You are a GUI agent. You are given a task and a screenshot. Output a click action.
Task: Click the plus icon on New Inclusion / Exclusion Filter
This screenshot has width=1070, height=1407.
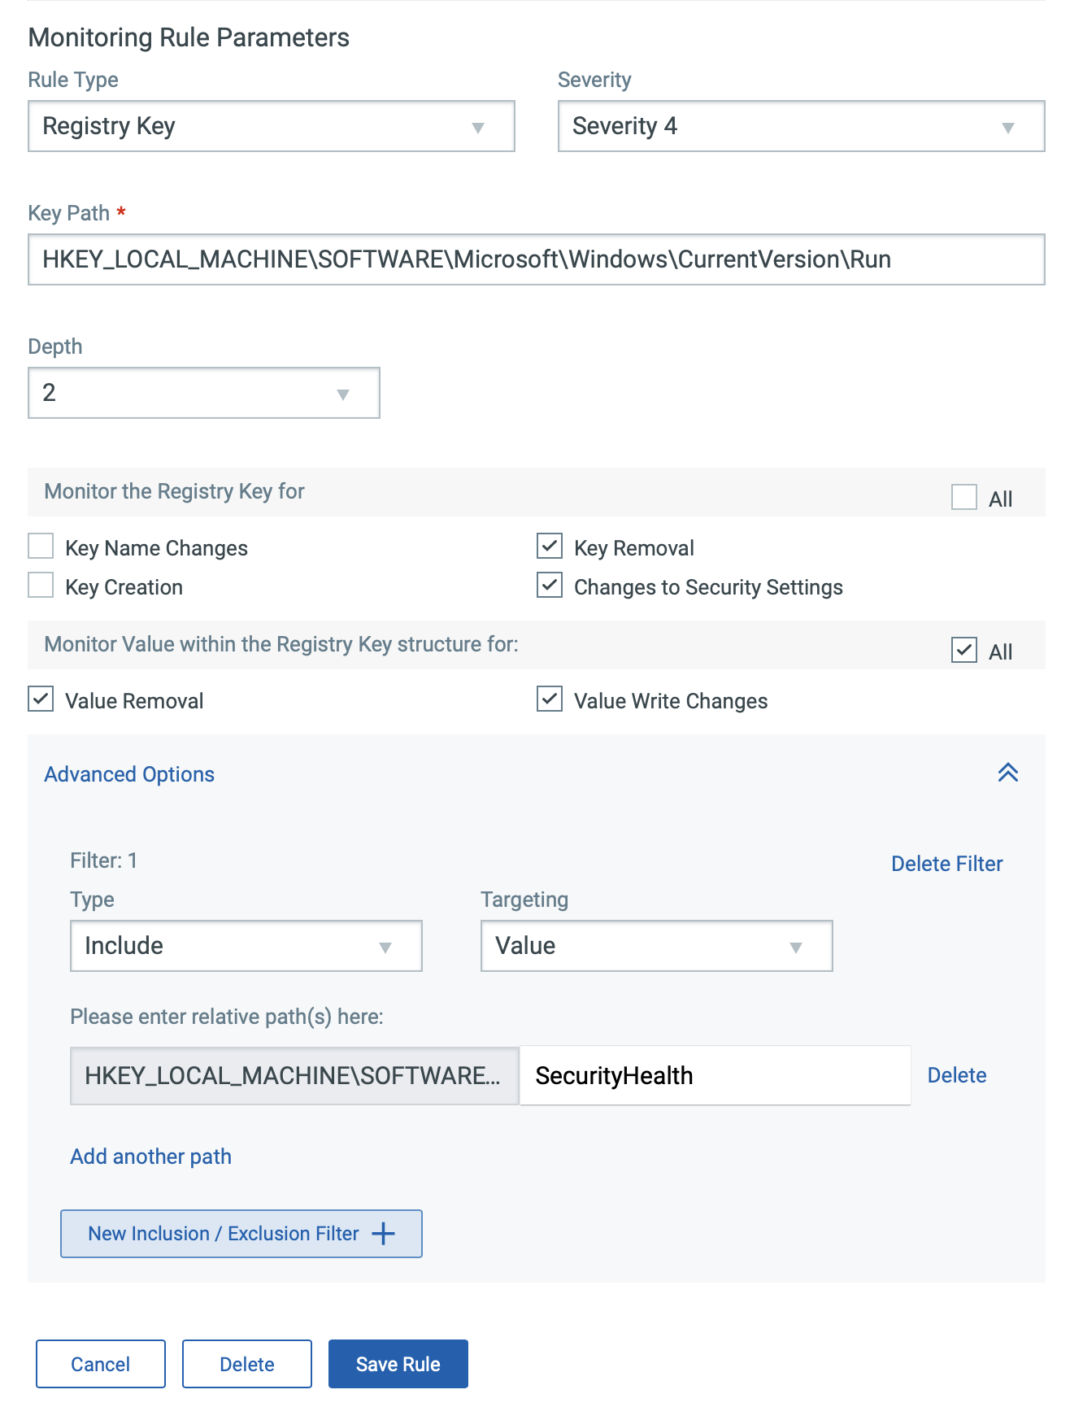tap(383, 1233)
